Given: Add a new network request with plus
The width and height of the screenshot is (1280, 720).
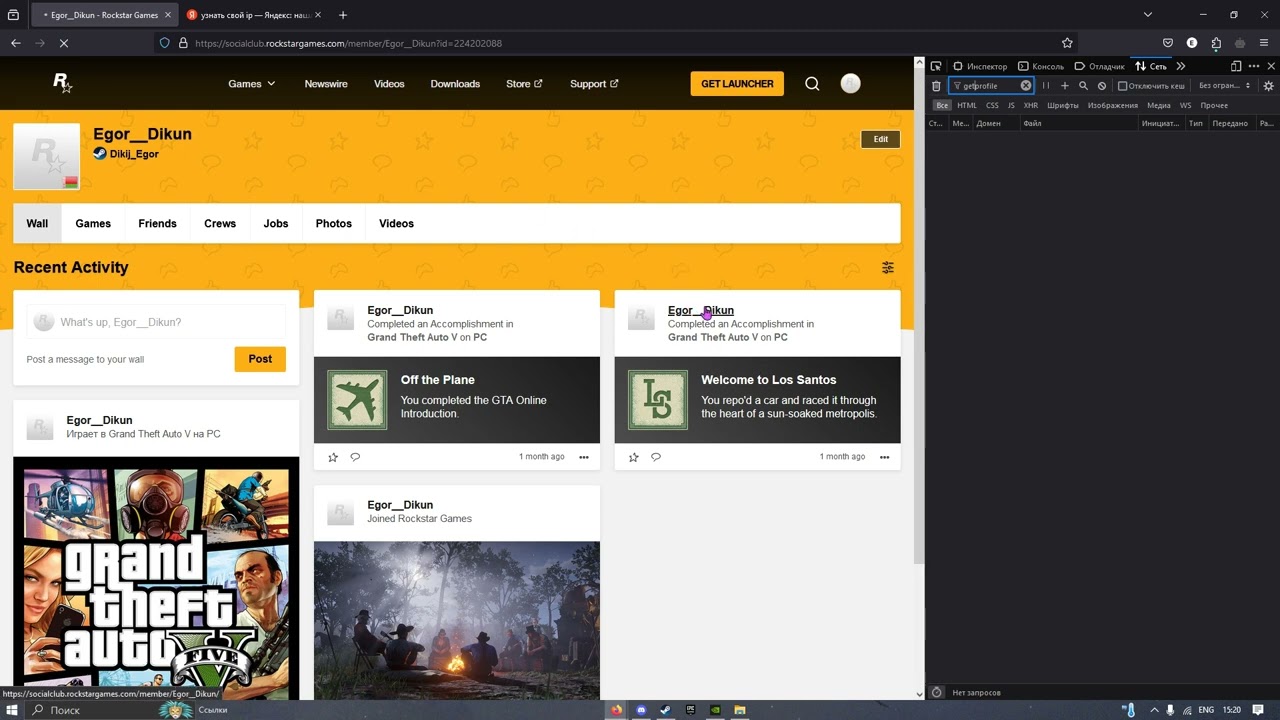Looking at the screenshot, I should point(1065,86).
